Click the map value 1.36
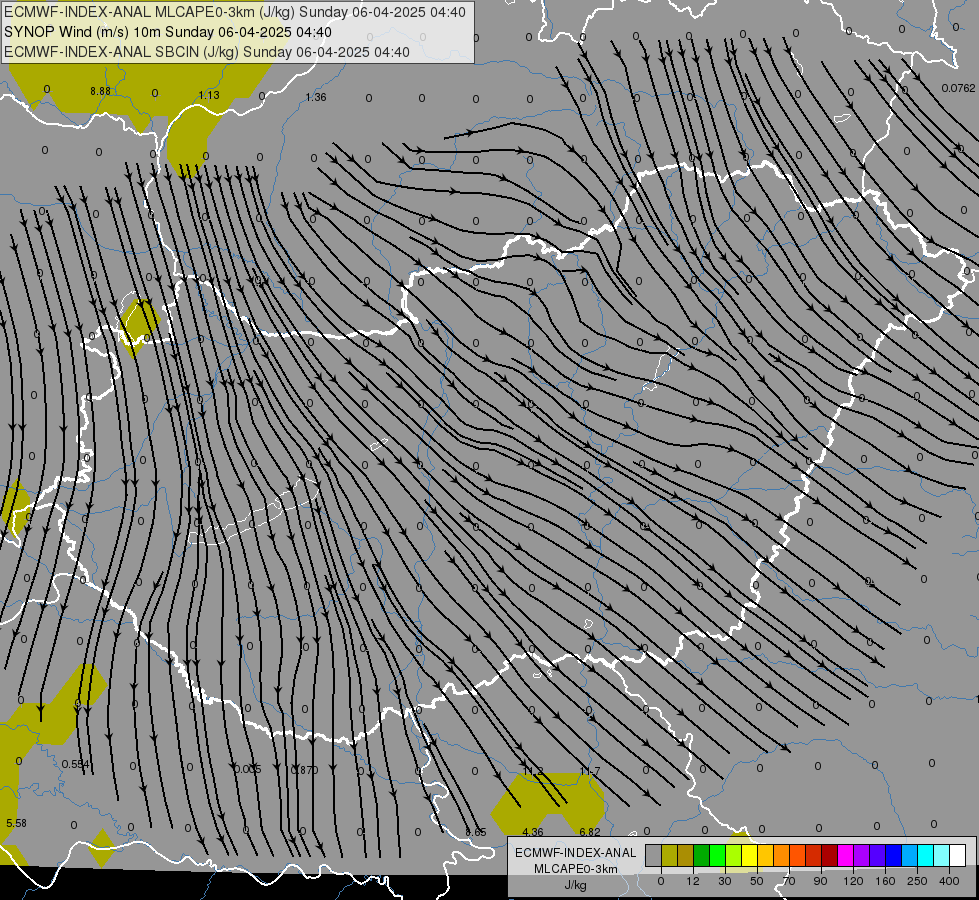 (x=316, y=97)
